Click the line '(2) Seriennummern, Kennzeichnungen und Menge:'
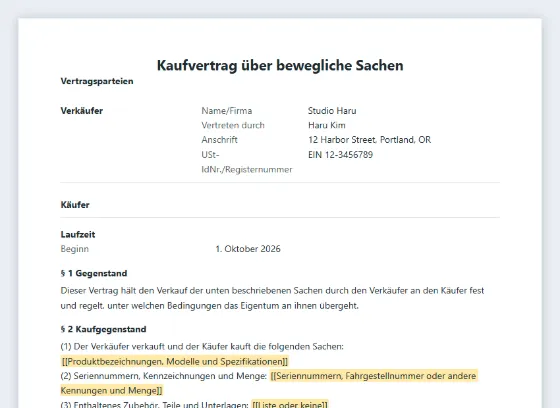 click(x=164, y=376)
